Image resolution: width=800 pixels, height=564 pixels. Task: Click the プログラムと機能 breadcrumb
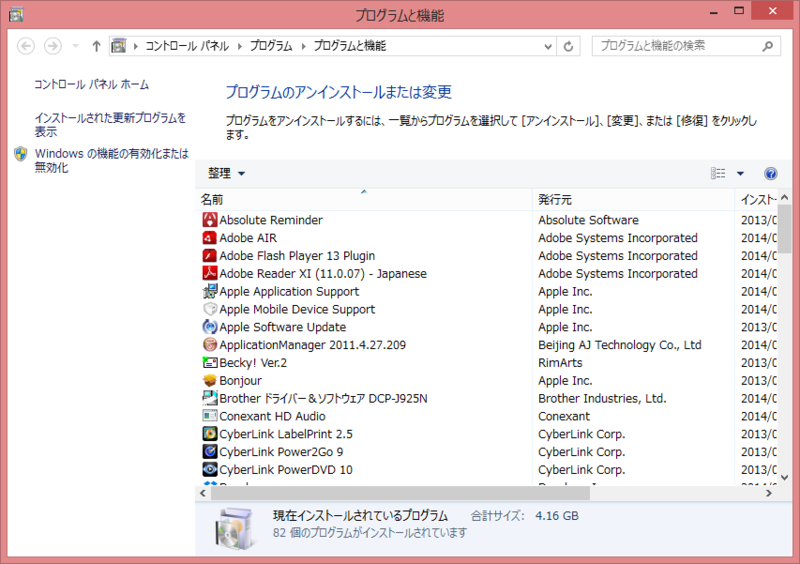point(349,46)
